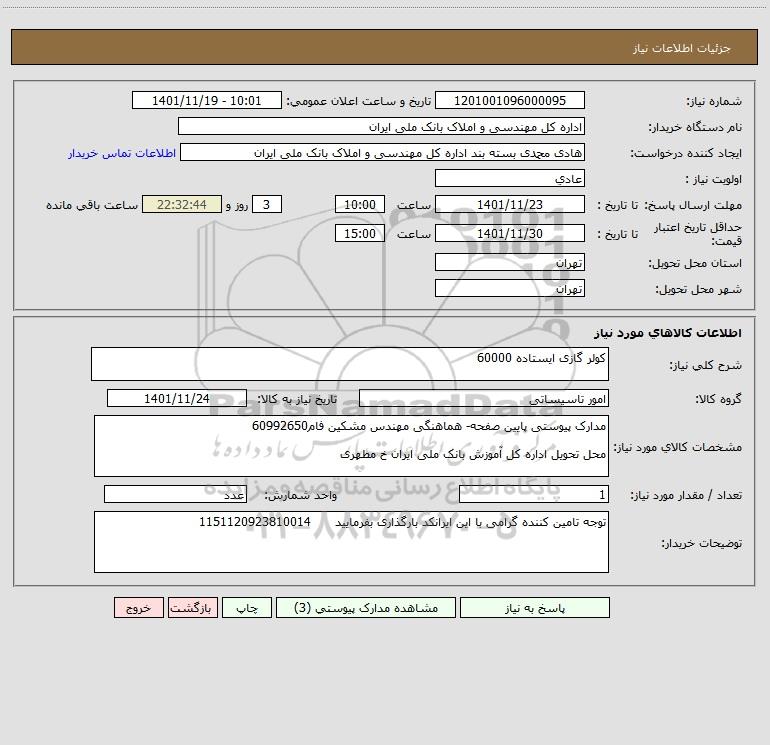
Task: Open اطلاعات تماس خریدار link
Action: [x=122, y=153]
